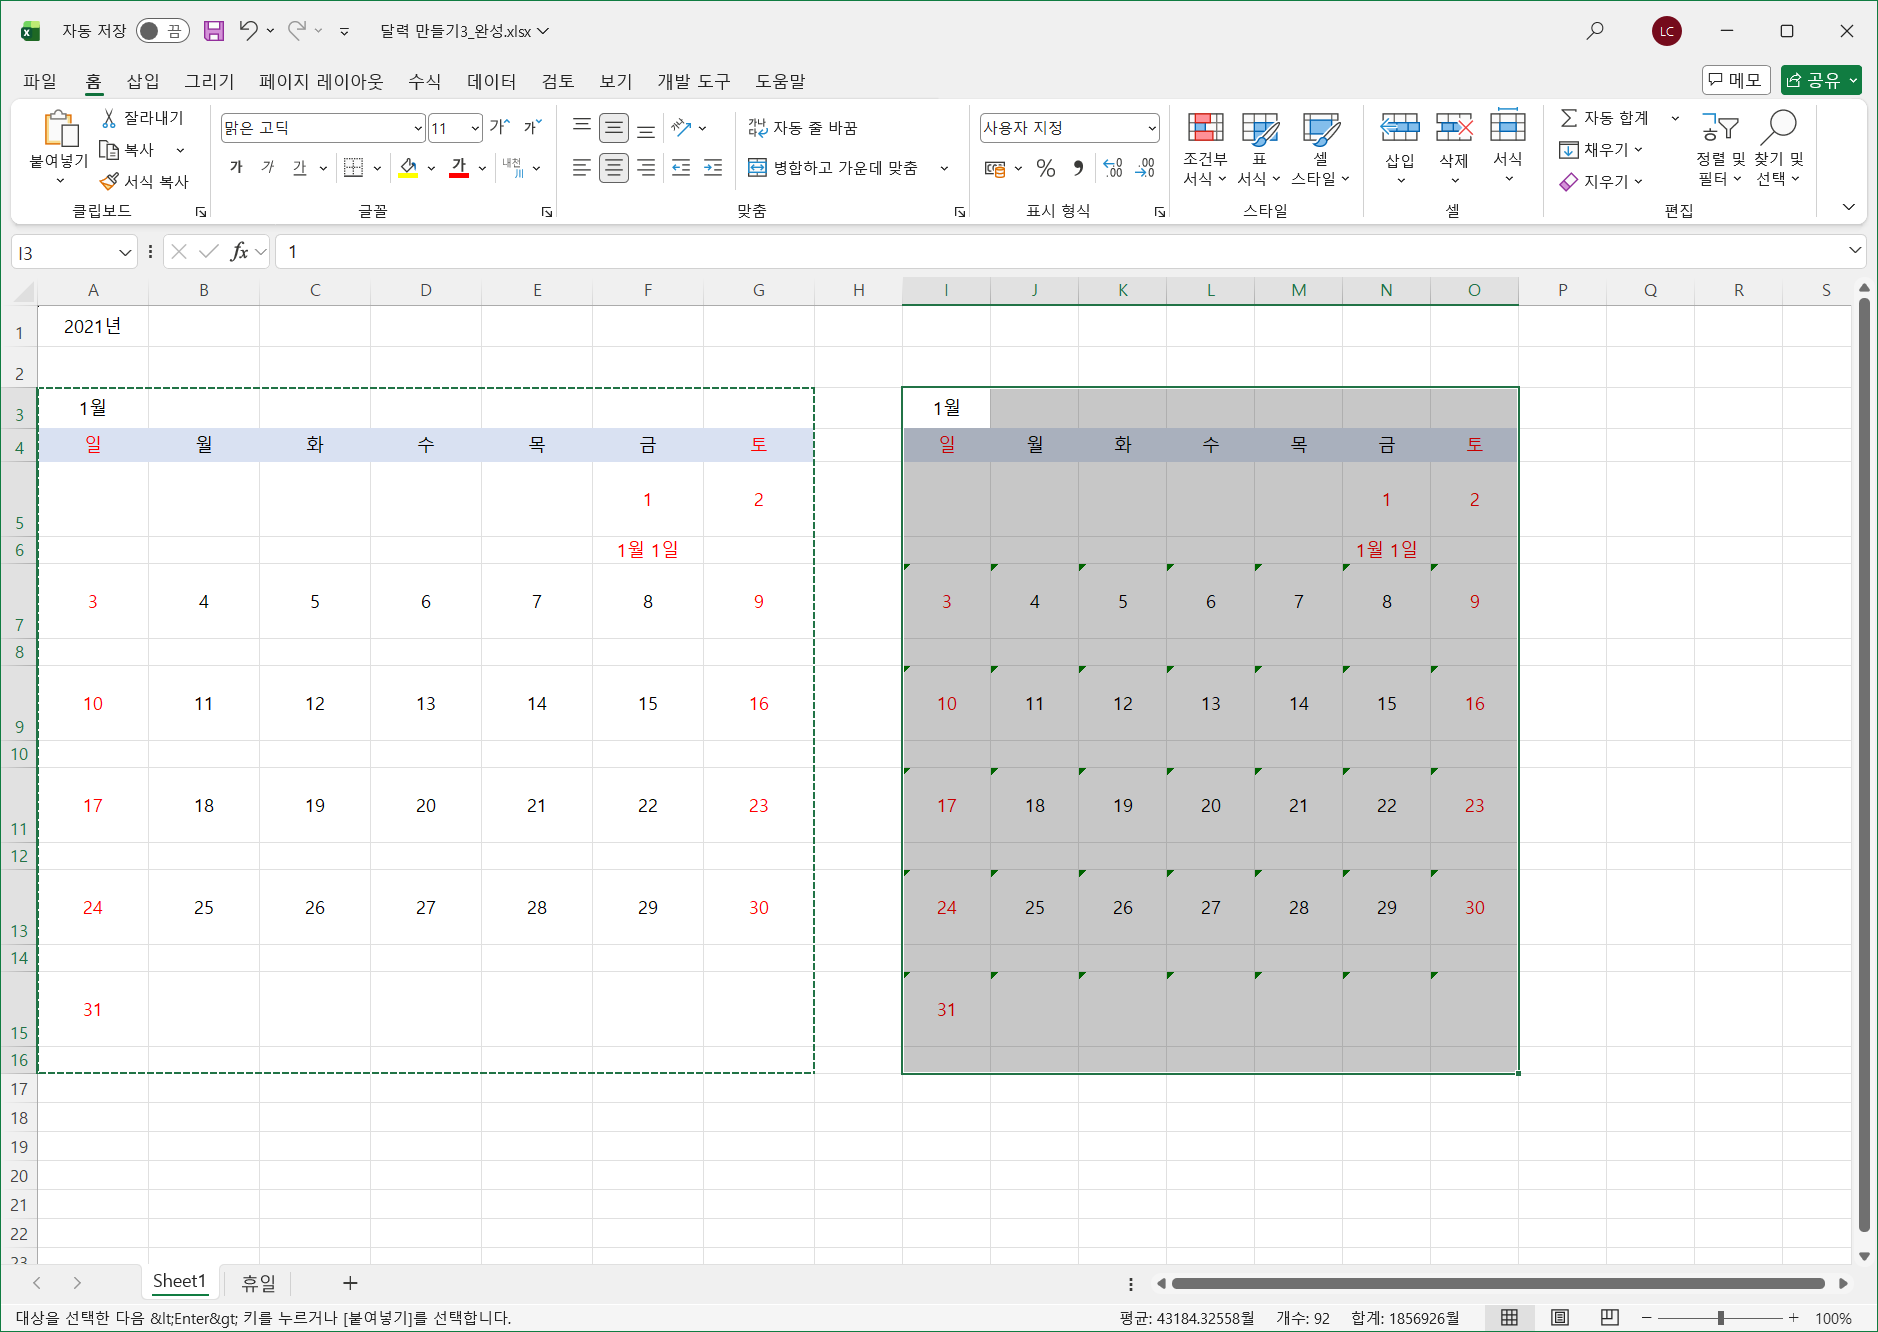Open Merge & Center dropdown arrow
This screenshot has height=1332, width=1878.
(944, 168)
